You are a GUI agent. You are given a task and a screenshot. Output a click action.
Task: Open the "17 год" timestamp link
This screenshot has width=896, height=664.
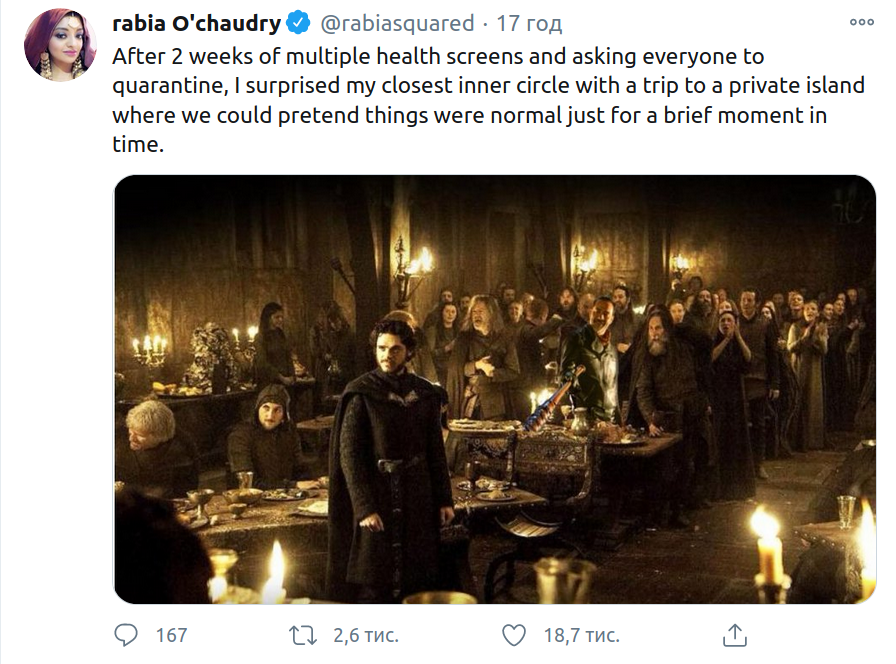click(x=530, y=23)
